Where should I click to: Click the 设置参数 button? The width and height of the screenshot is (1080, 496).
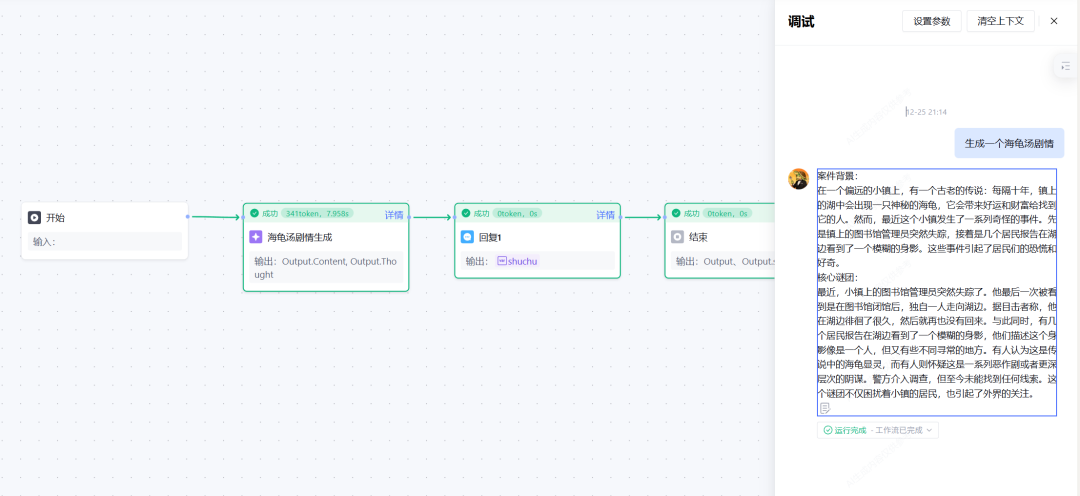click(x=931, y=21)
